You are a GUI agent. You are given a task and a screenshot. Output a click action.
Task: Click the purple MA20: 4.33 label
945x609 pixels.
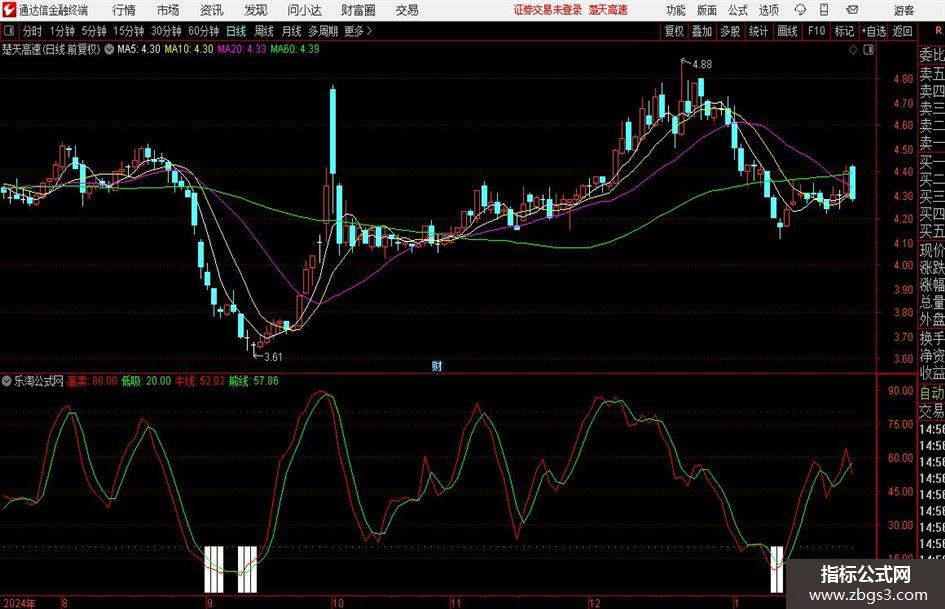(242, 49)
